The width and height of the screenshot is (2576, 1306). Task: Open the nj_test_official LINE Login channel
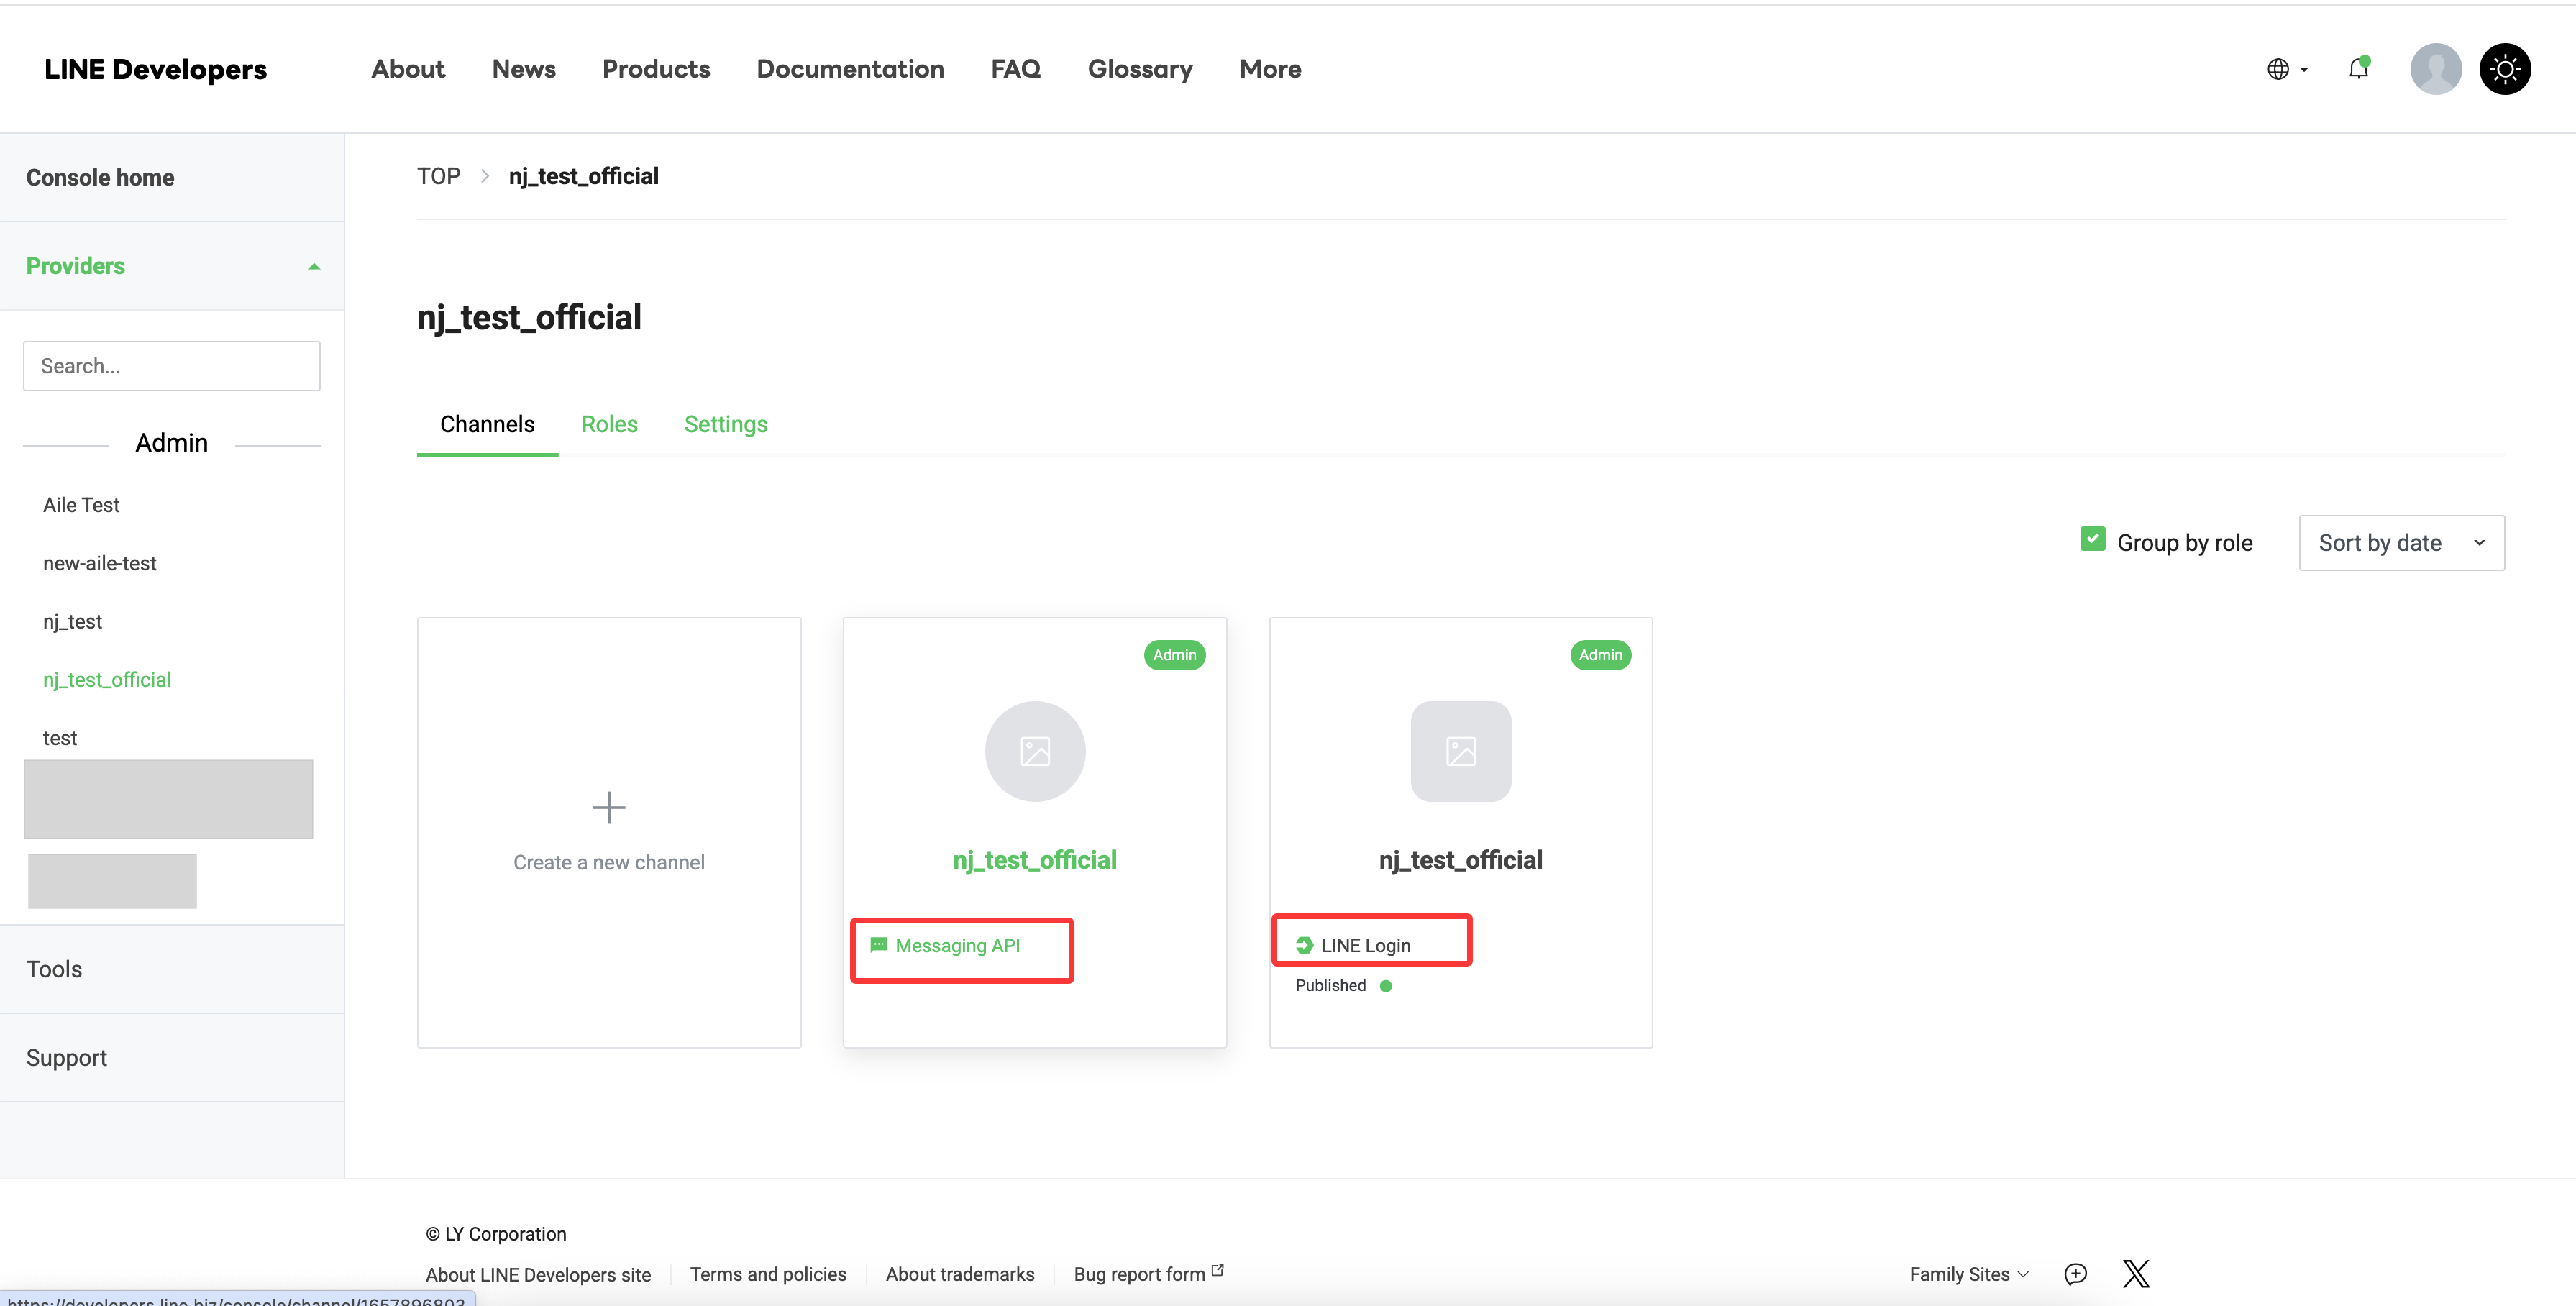click(1460, 860)
